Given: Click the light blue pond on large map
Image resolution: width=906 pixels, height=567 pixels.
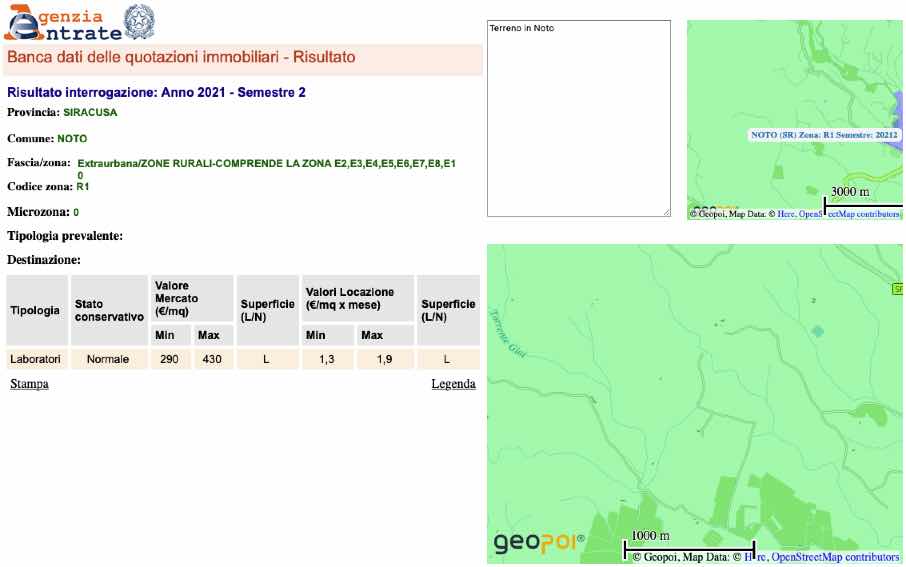Looking at the screenshot, I should (818, 331).
